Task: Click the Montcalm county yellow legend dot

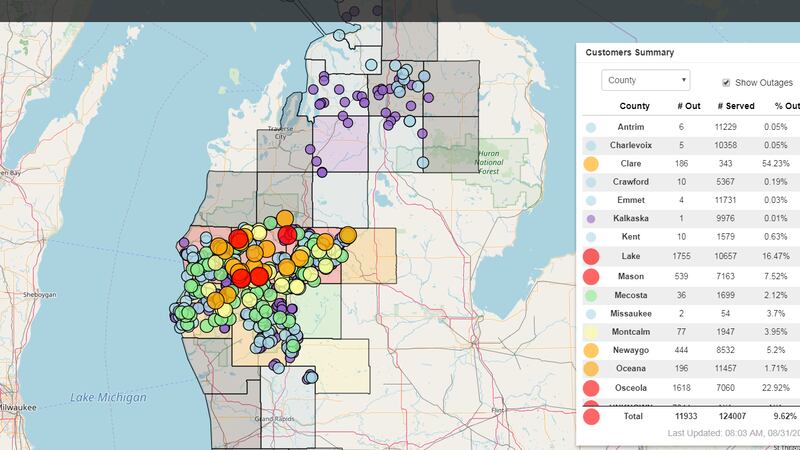Action: coord(591,332)
